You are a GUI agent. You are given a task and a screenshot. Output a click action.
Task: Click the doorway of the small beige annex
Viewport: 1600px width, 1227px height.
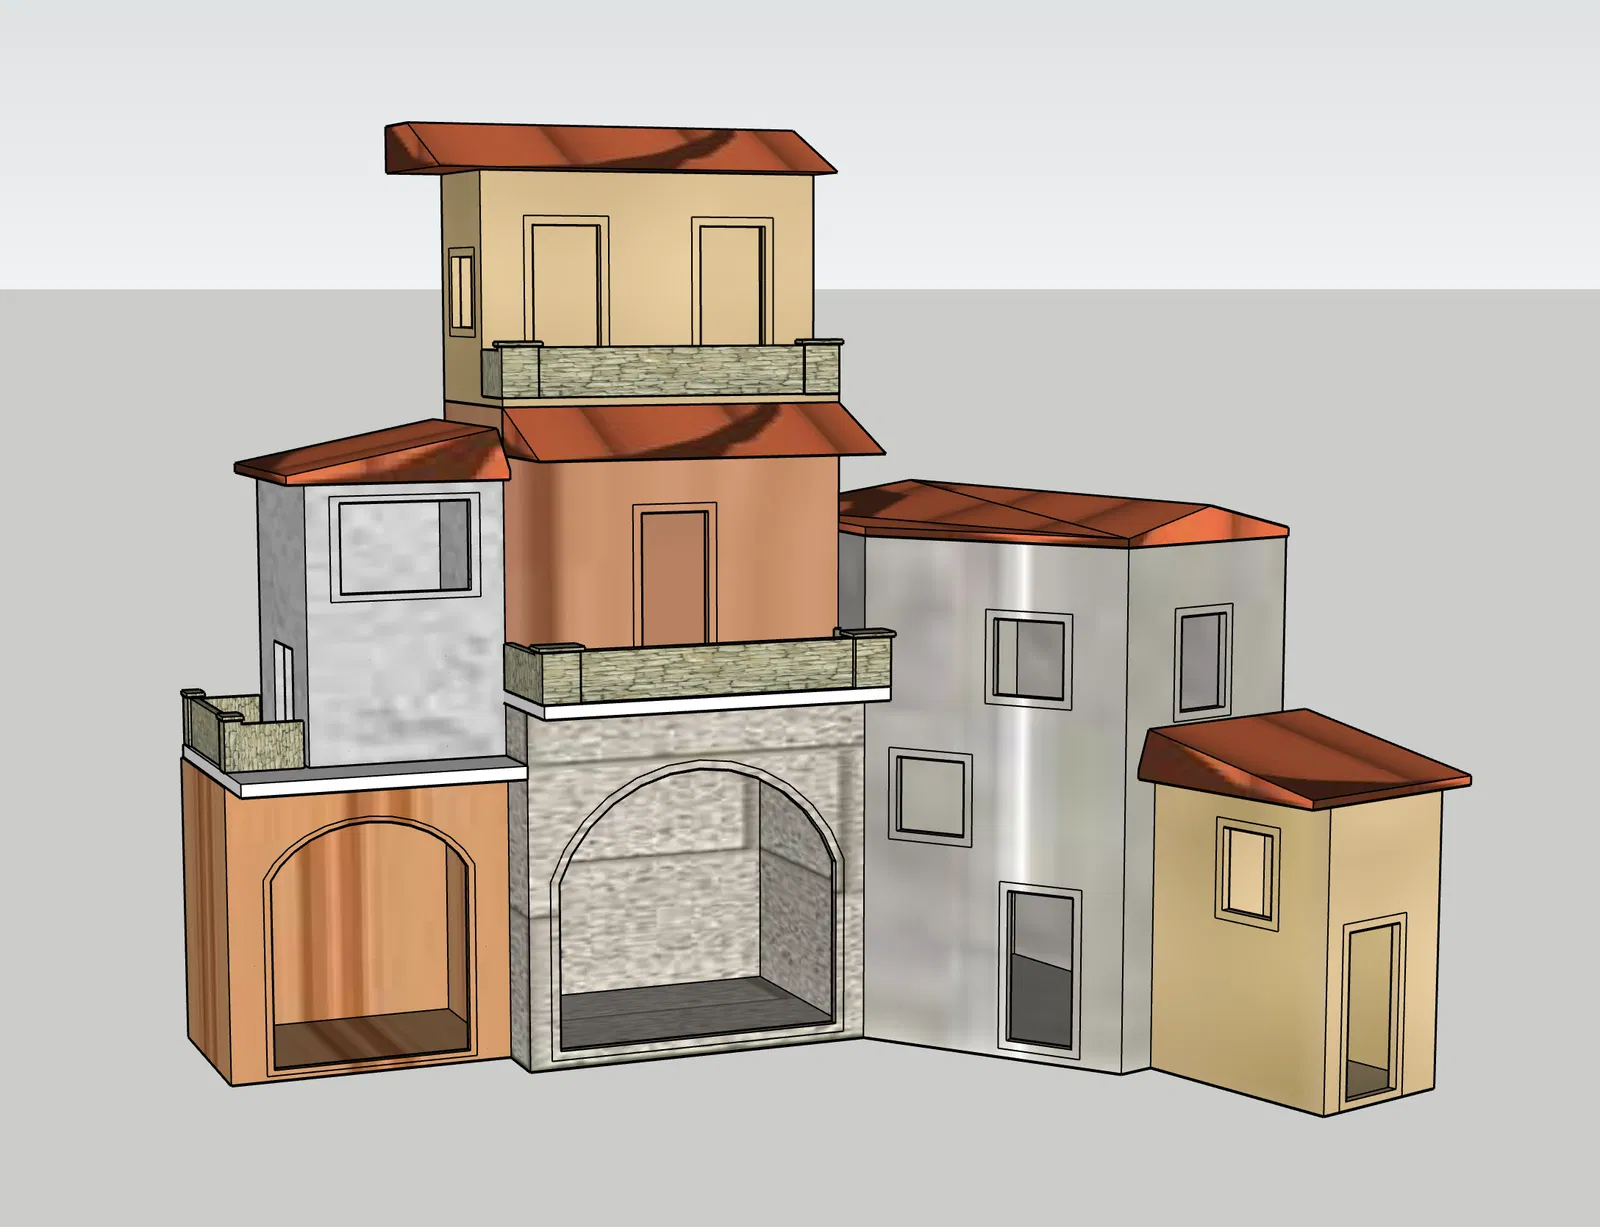point(1371,1012)
